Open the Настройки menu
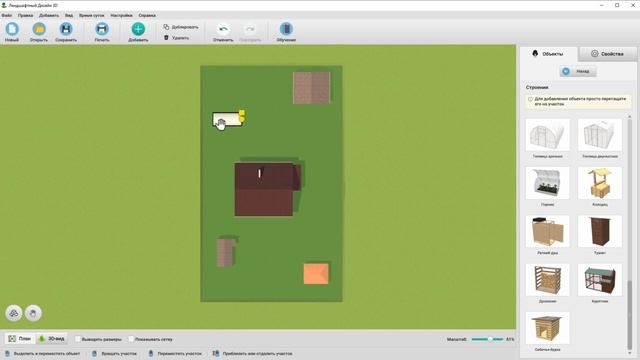Image resolution: width=640 pixels, height=360 pixels. click(x=121, y=15)
